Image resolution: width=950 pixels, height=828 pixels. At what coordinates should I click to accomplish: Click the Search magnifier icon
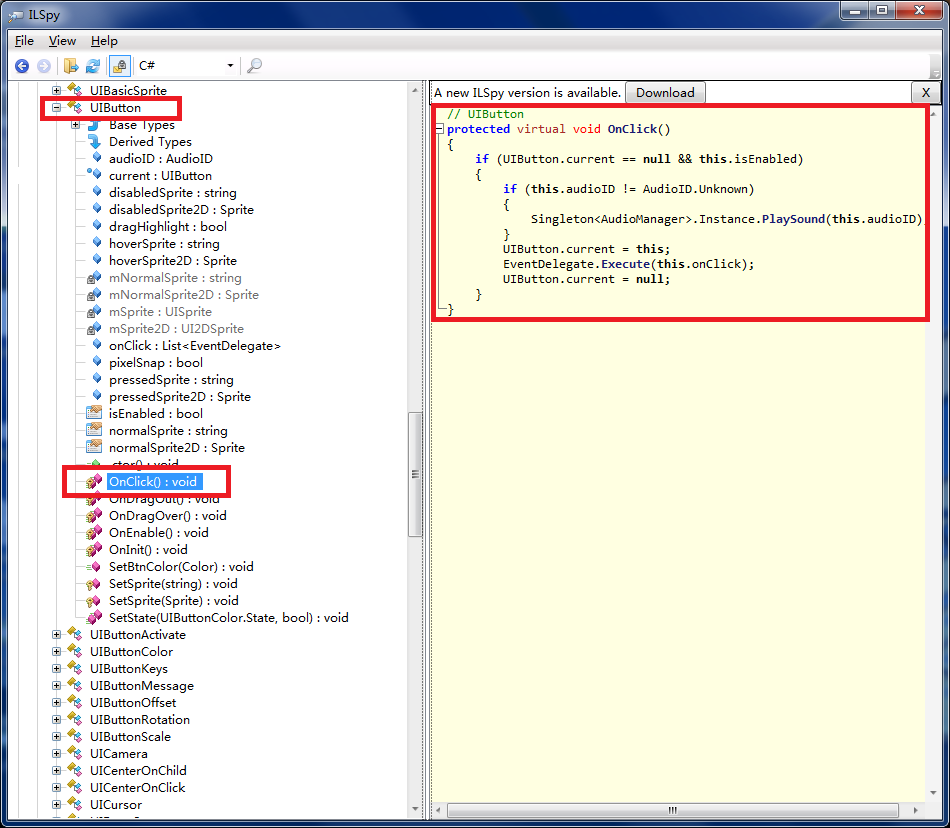coord(254,65)
